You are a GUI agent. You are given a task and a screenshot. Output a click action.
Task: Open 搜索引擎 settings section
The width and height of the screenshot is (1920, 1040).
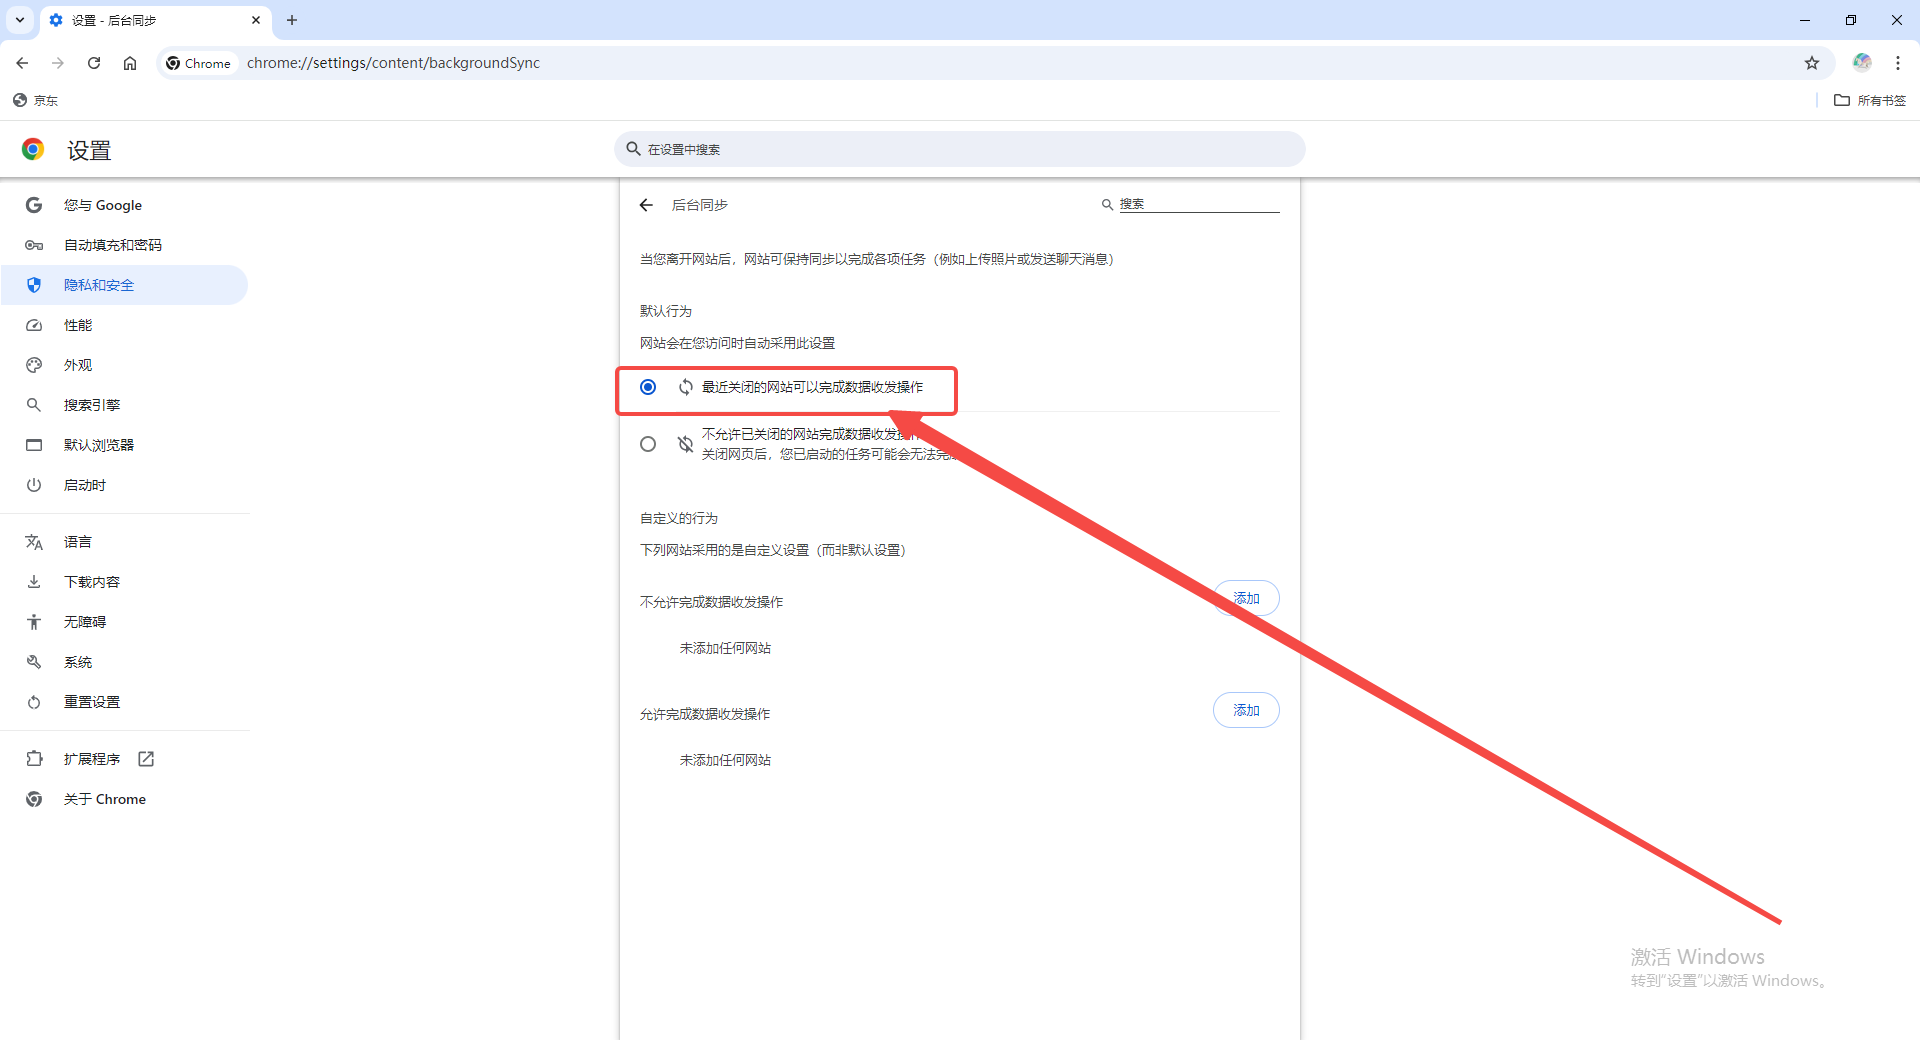(124, 405)
